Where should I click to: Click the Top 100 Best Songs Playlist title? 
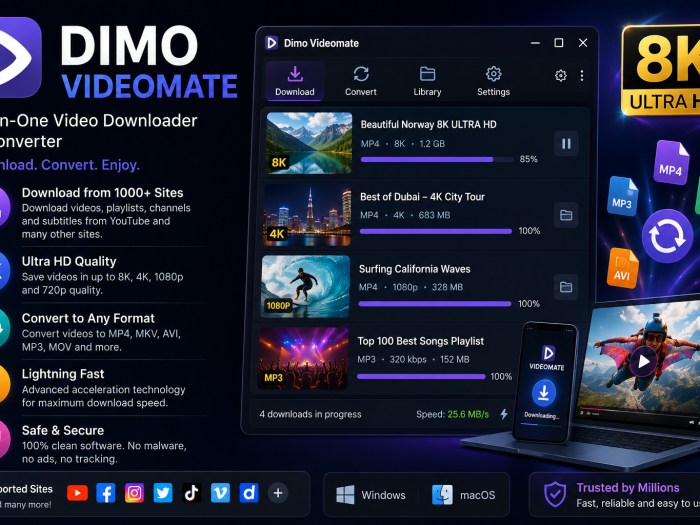pos(421,341)
